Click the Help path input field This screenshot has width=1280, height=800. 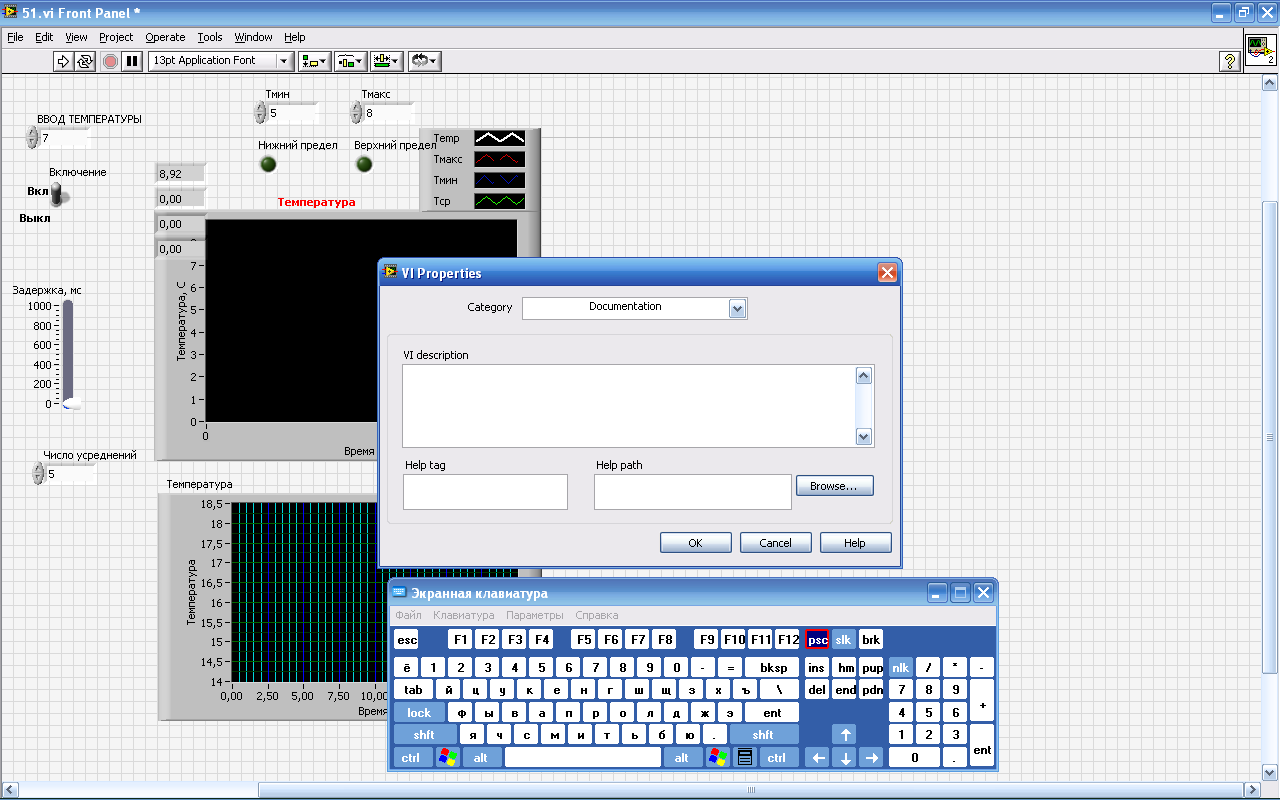(693, 492)
